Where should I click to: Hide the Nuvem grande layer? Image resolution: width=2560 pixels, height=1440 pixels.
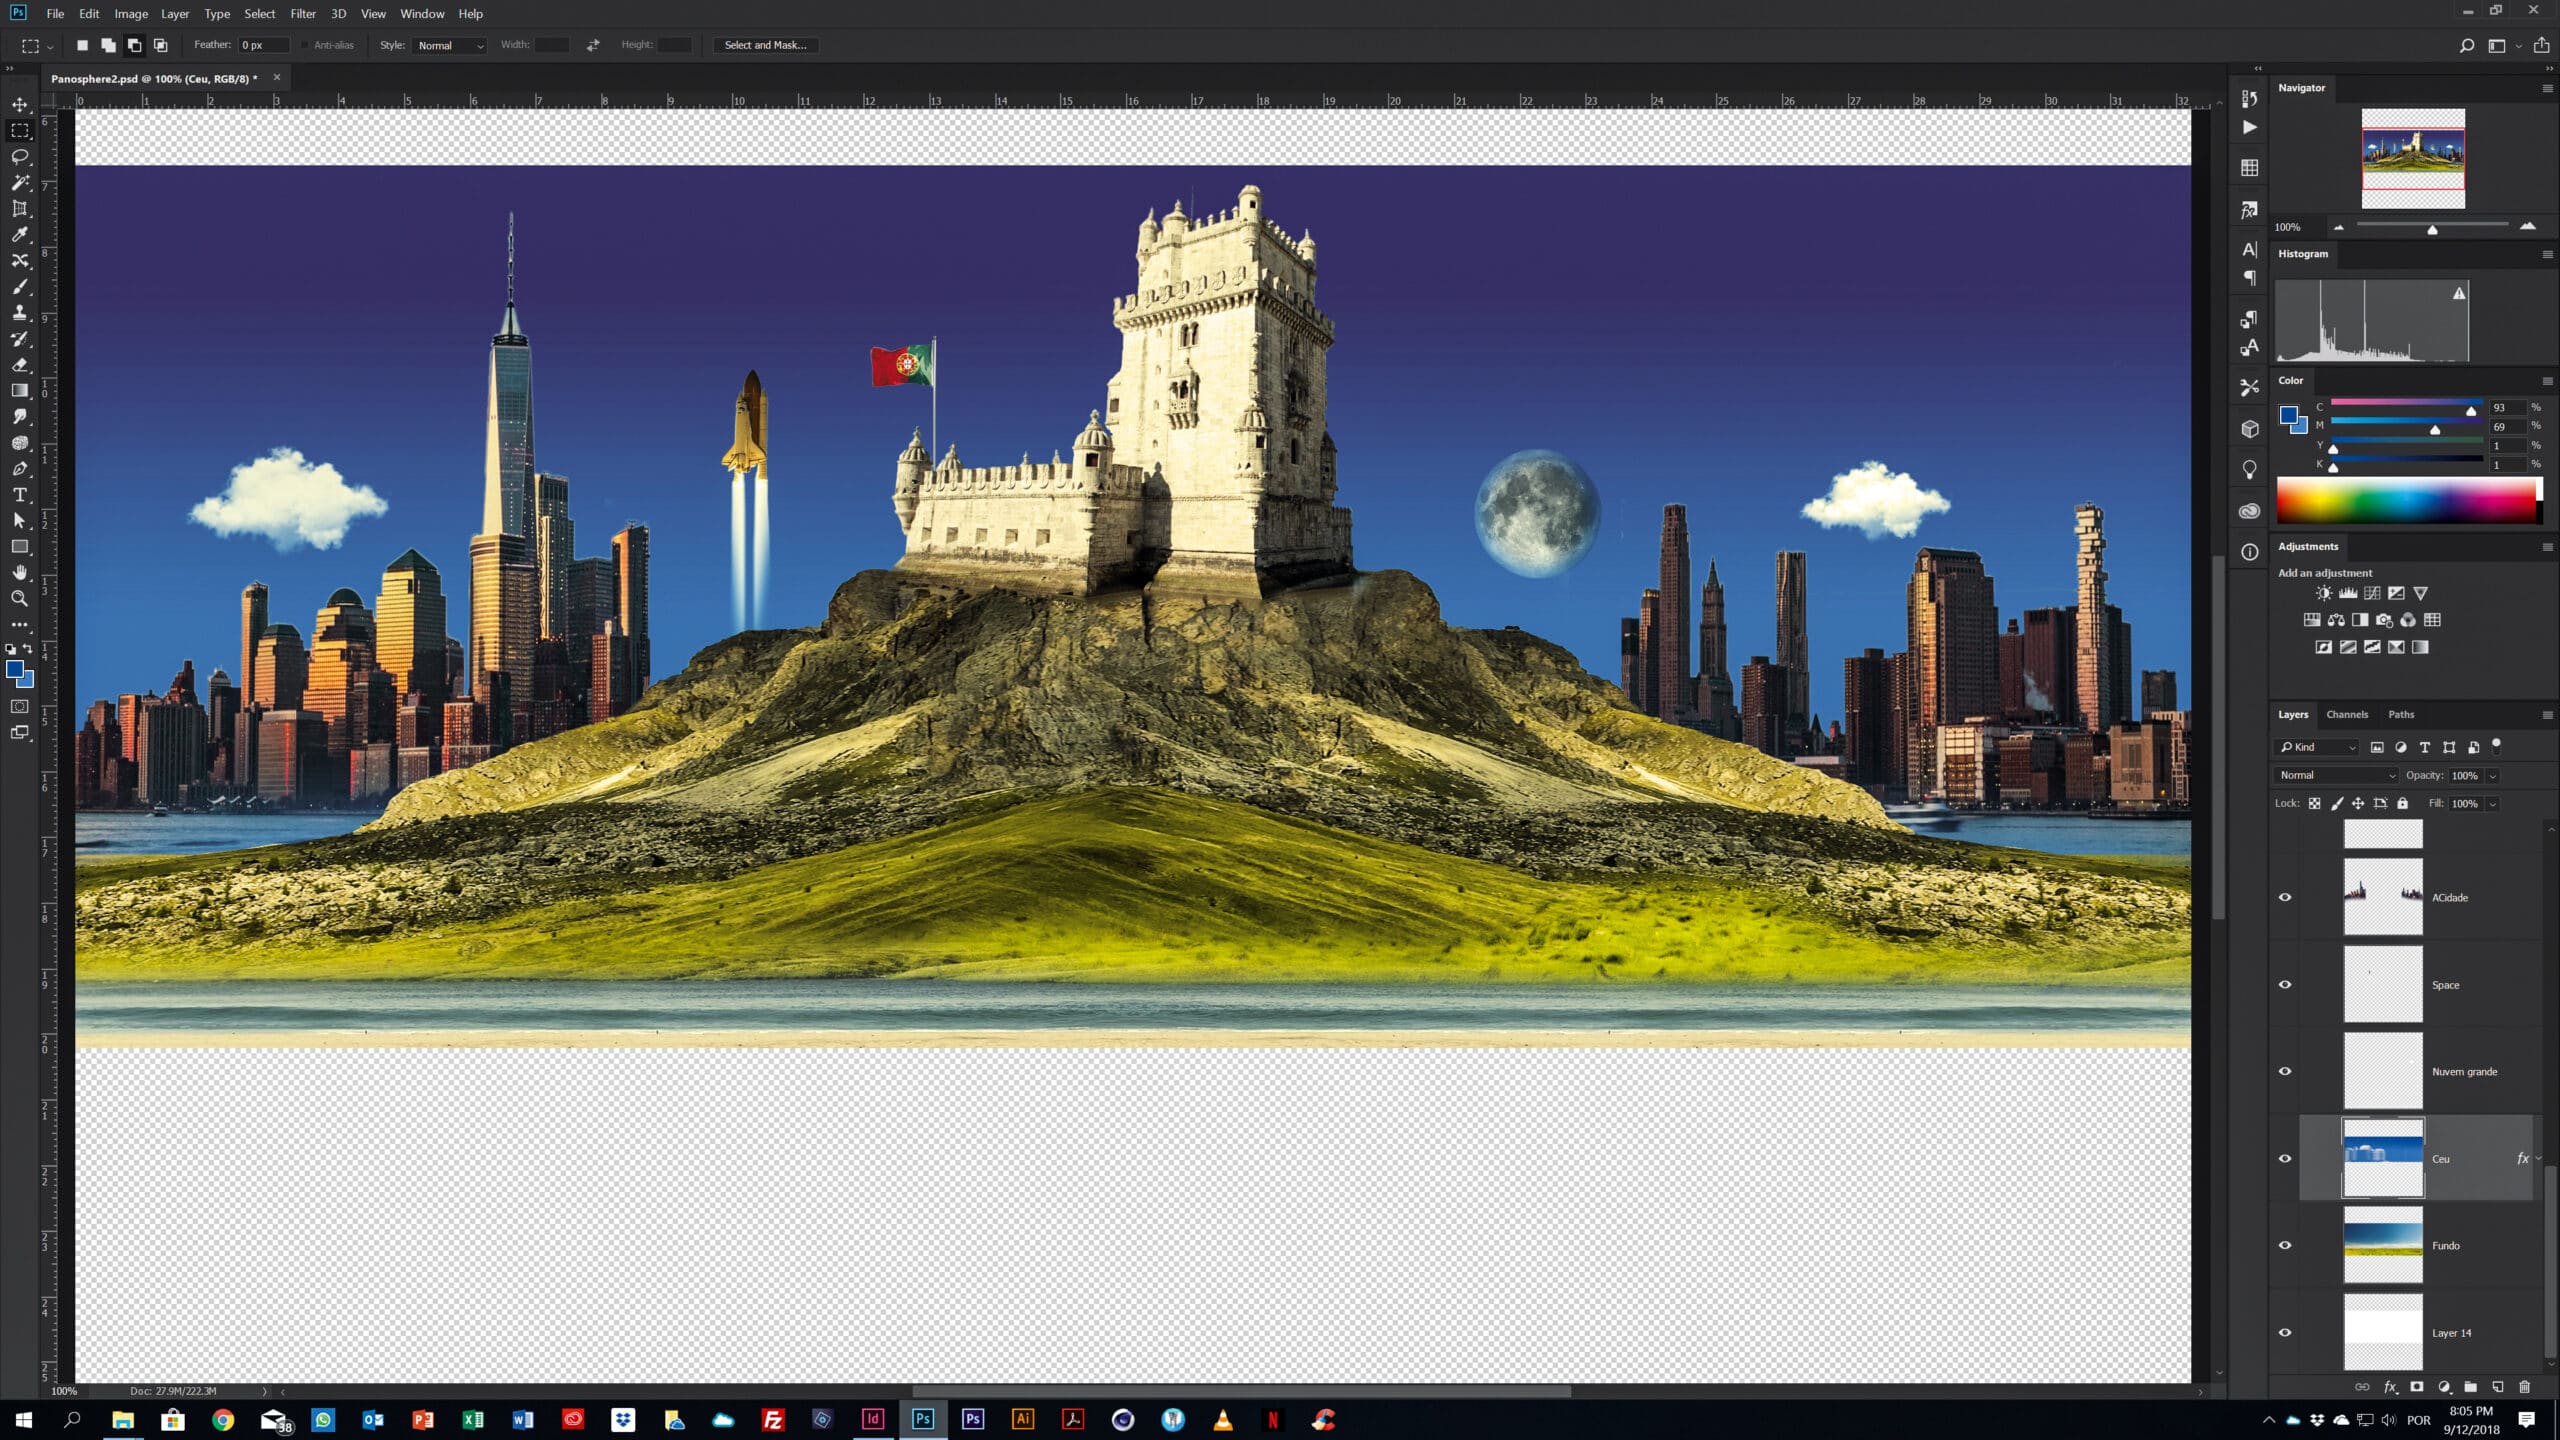coord(2285,1071)
